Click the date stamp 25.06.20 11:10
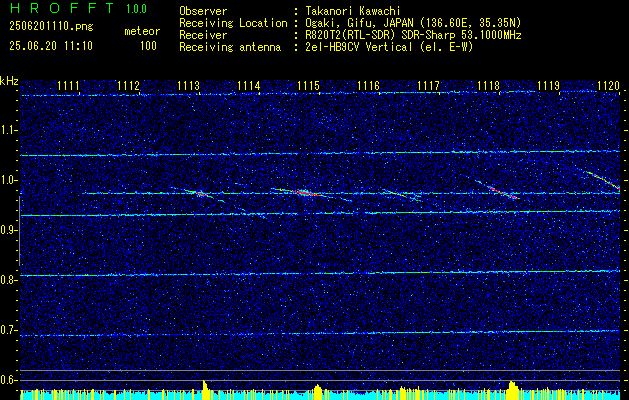The width and height of the screenshot is (629, 400). pyautogui.click(x=51, y=46)
